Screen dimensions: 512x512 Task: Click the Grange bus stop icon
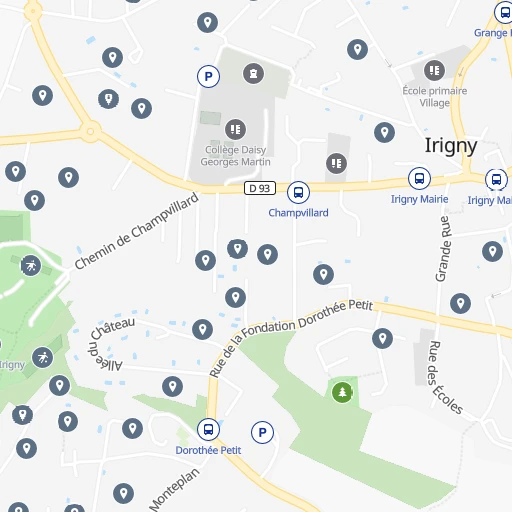(505, 12)
